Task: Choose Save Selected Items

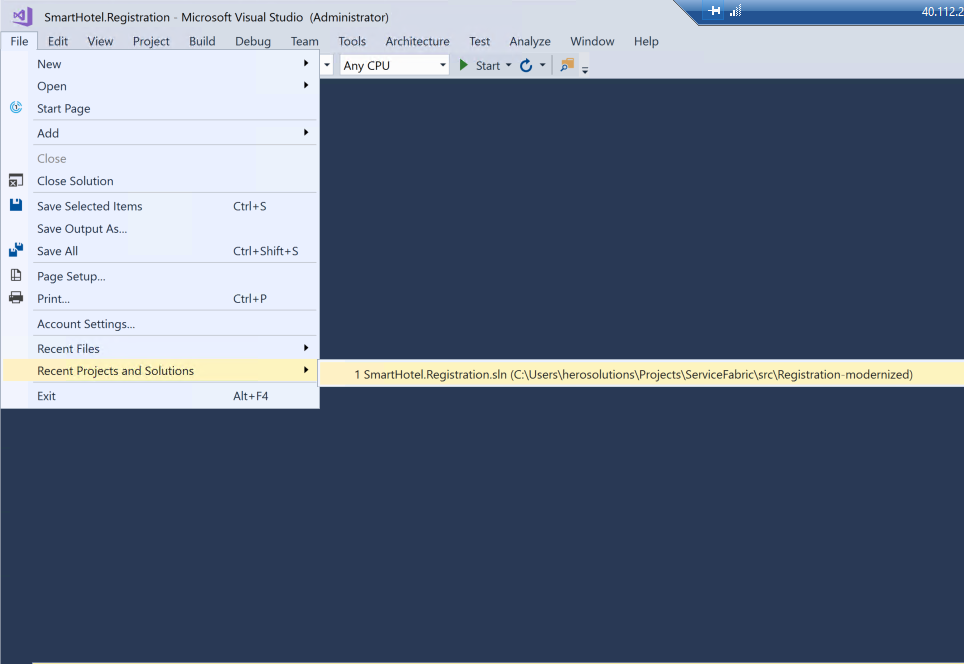Action: click(160, 206)
